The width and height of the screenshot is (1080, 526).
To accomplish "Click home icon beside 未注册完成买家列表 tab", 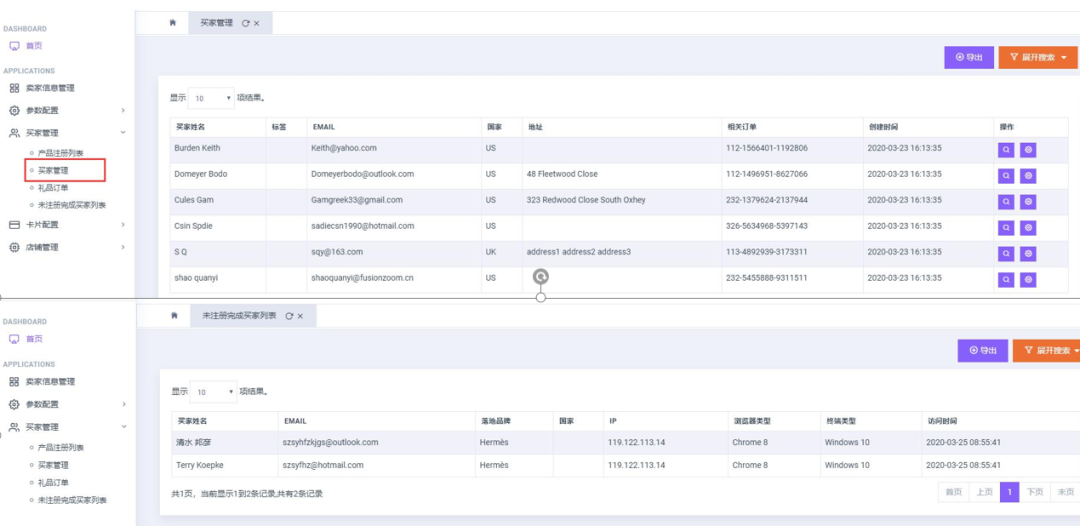I will tap(174, 315).
